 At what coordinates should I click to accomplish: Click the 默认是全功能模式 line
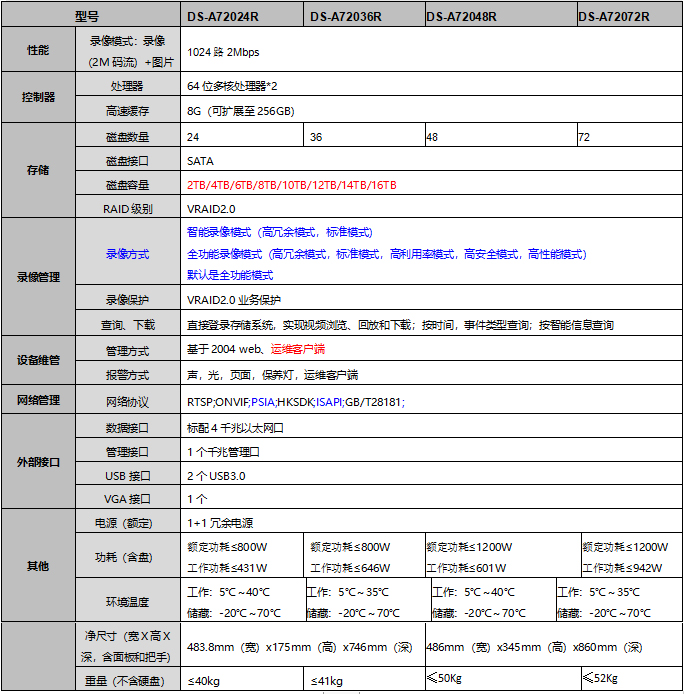(230, 275)
